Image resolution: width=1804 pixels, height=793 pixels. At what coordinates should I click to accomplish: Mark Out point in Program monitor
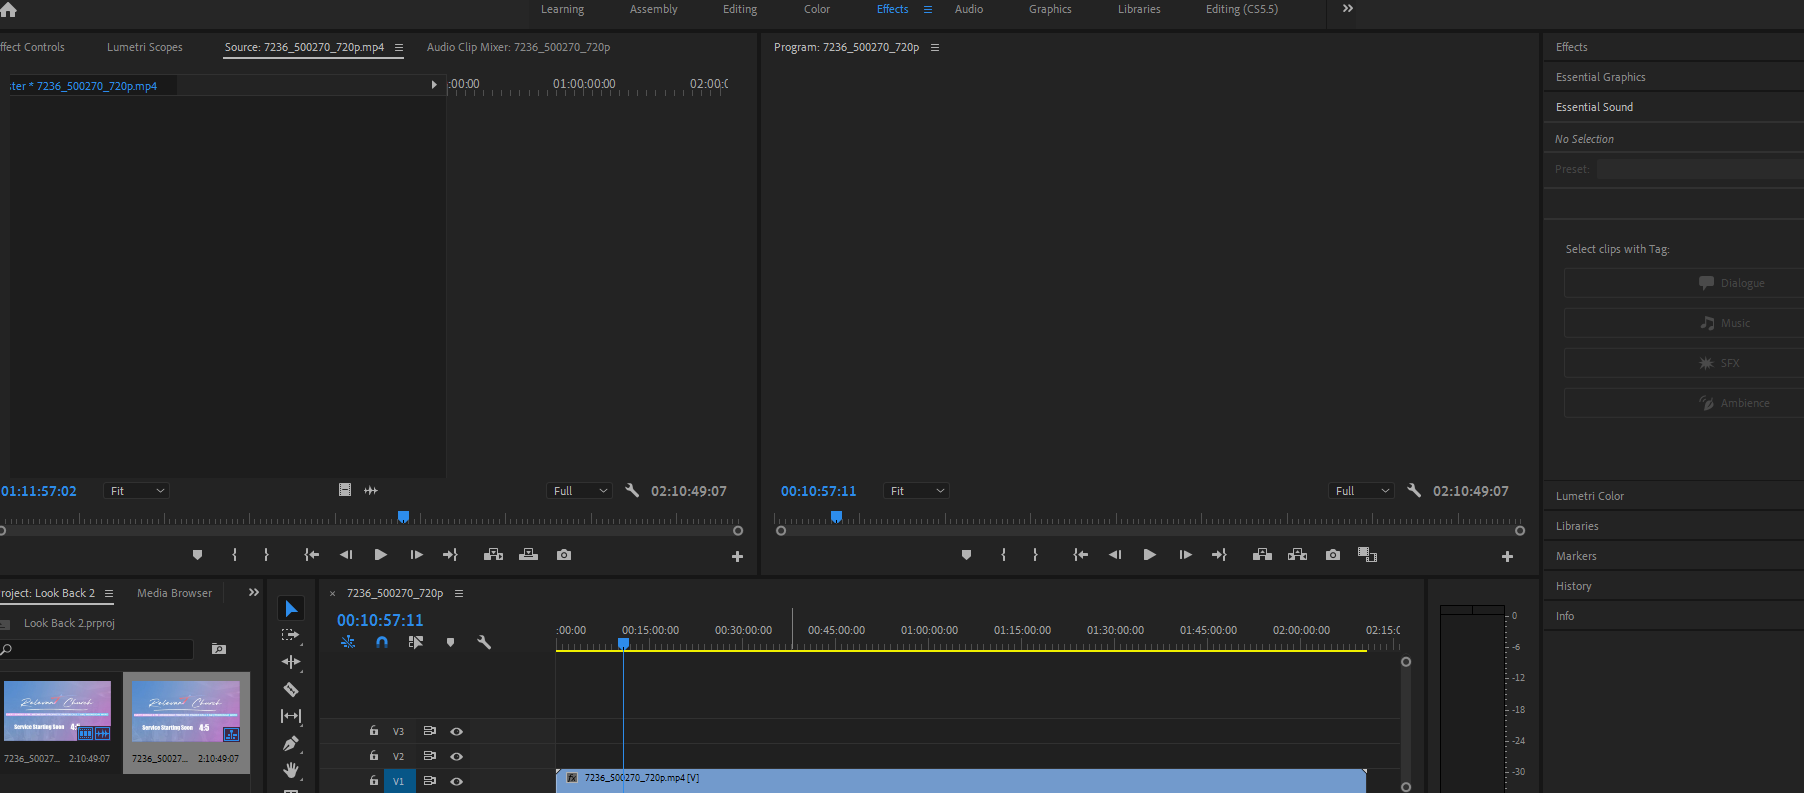1035,555
